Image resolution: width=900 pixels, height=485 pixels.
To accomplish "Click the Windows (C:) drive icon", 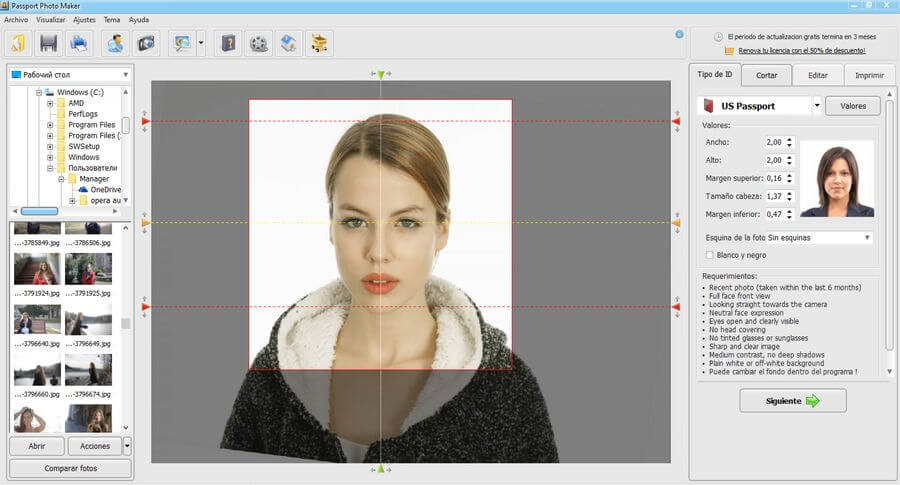I will tap(49, 92).
